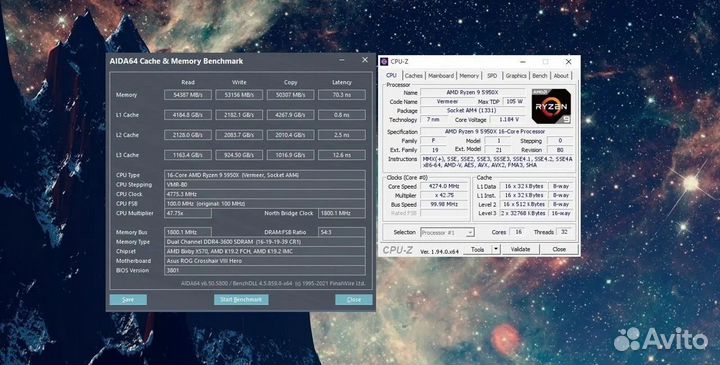The width and height of the screenshot is (720, 365).
Task: Click the L3 Cache Write value 924.50 GB/s
Action: [x=239, y=155]
